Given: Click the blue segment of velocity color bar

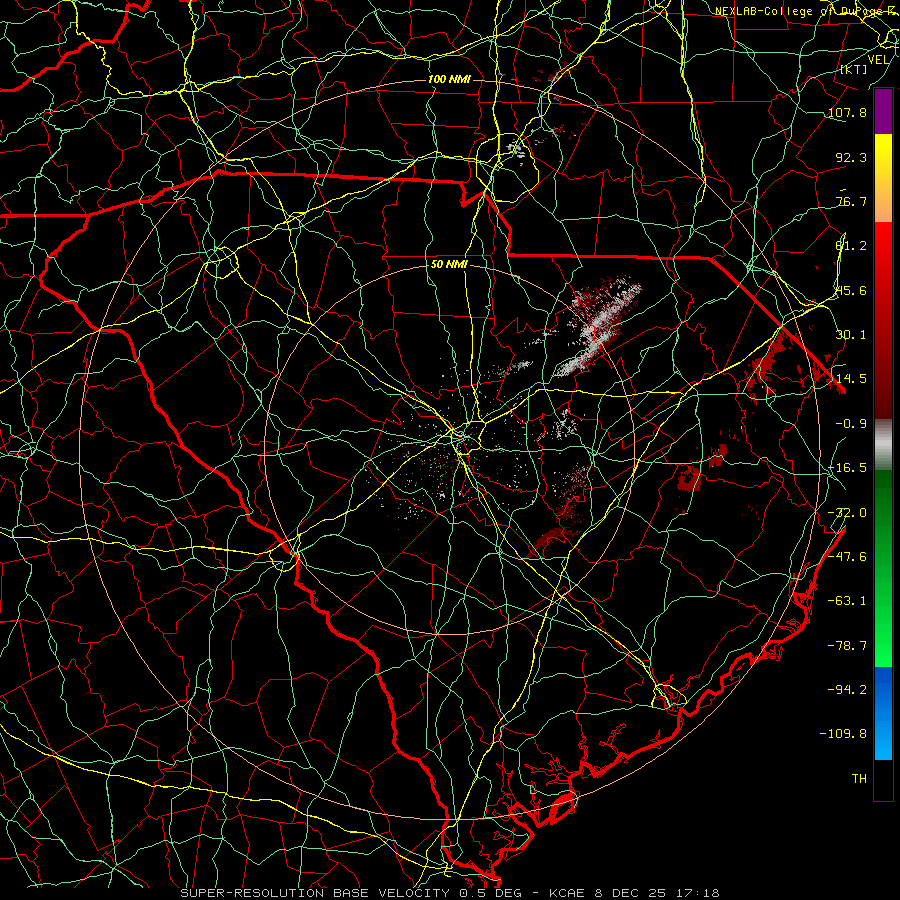Looking at the screenshot, I should pyautogui.click(x=883, y=713).
